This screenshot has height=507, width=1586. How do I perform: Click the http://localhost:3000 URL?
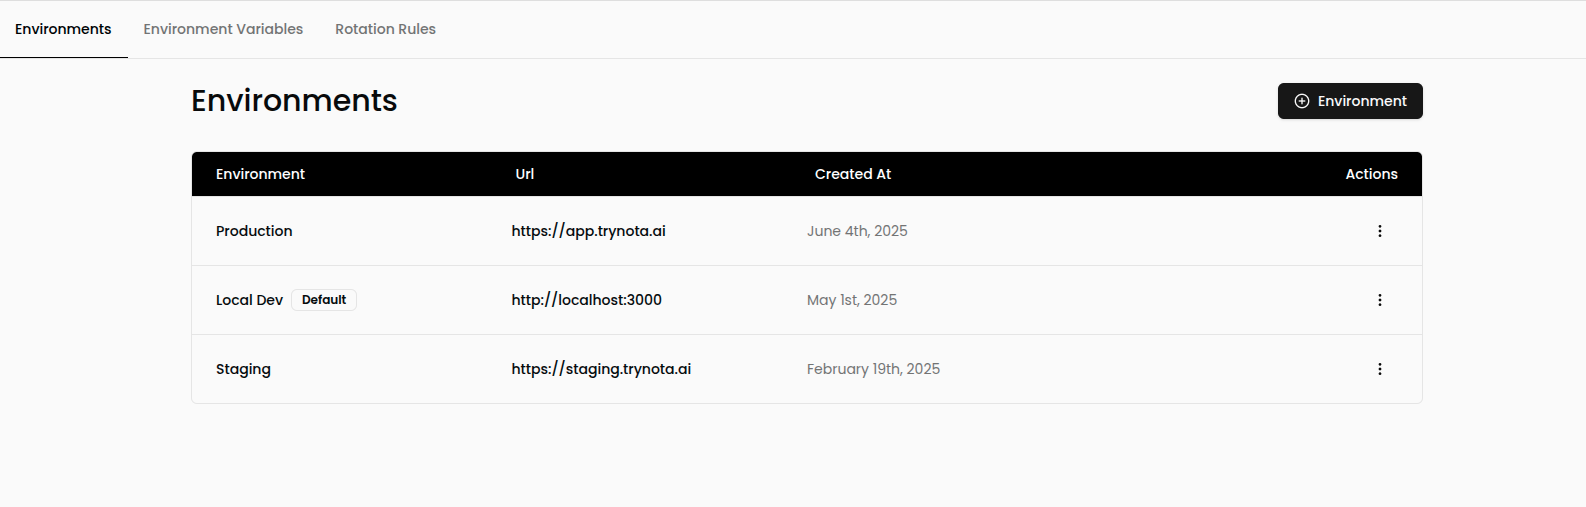[x=586, y=300]
